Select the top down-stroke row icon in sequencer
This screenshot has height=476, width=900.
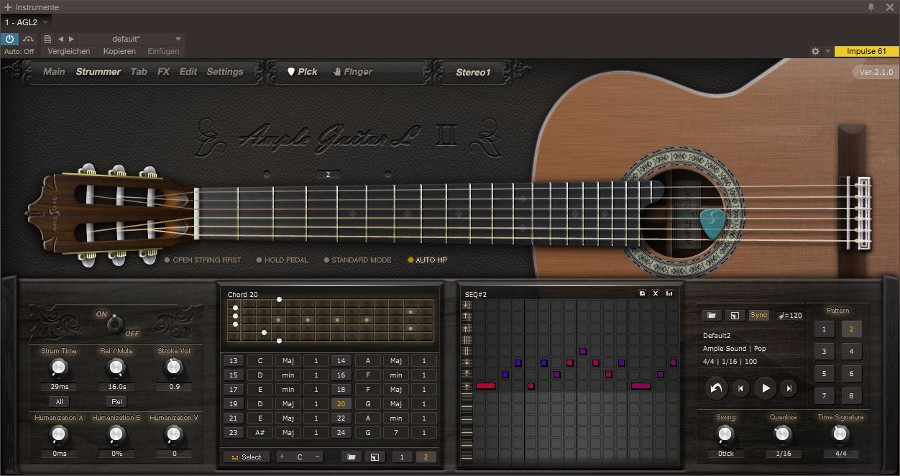pos(467,305)
